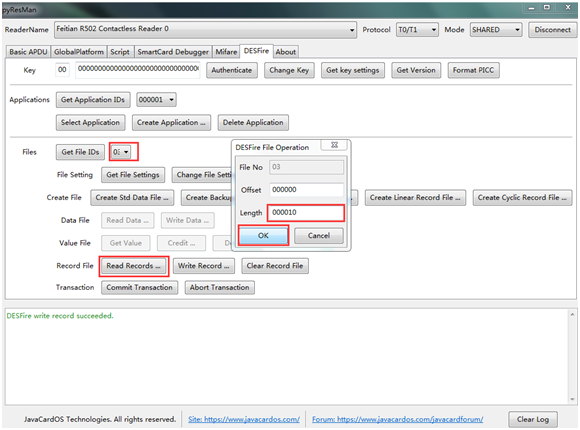Confirm the dialog with OK

(x=263, y=235)
